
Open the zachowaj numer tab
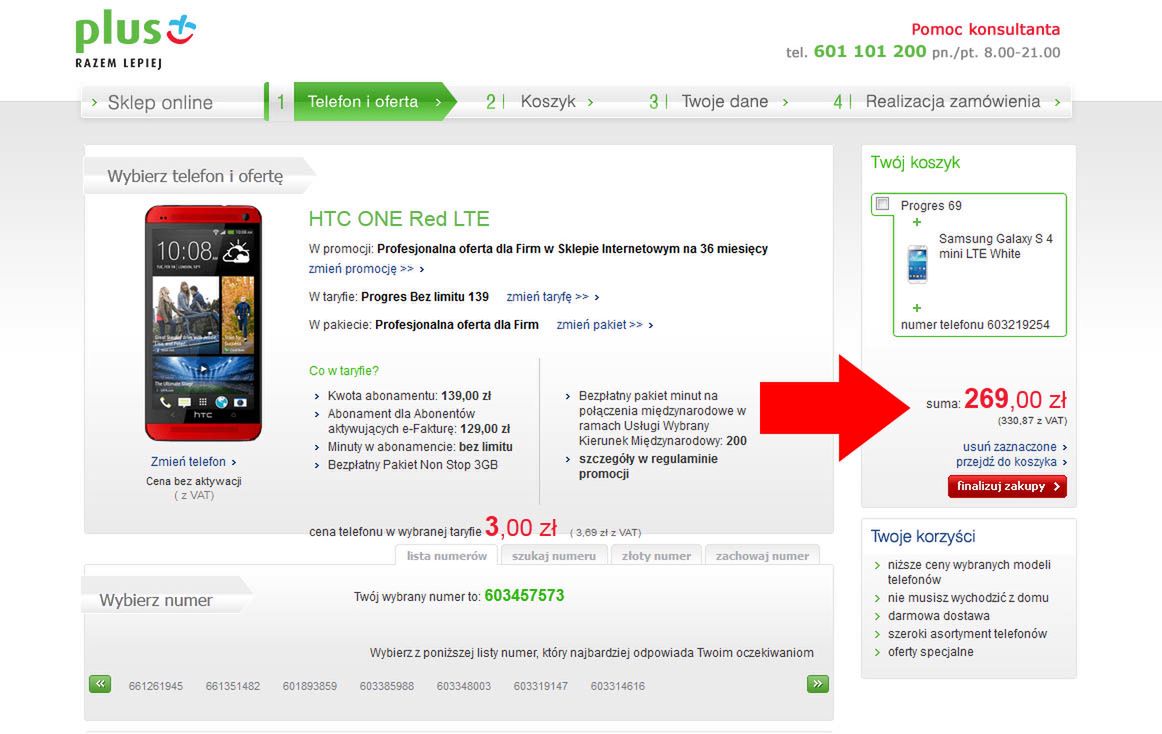click(x=763, y=555)
